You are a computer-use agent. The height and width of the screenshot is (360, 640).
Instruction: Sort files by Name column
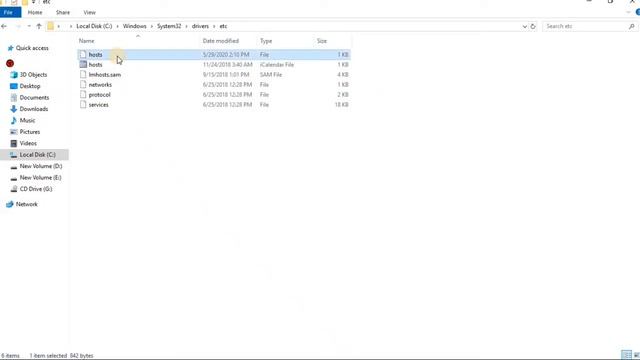(87, 41)
